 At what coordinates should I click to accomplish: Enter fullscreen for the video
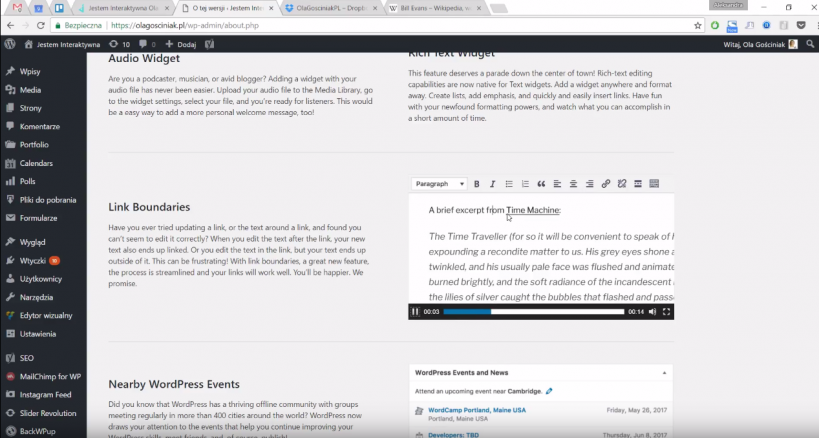pyautogui.click(x=666, y=312)
